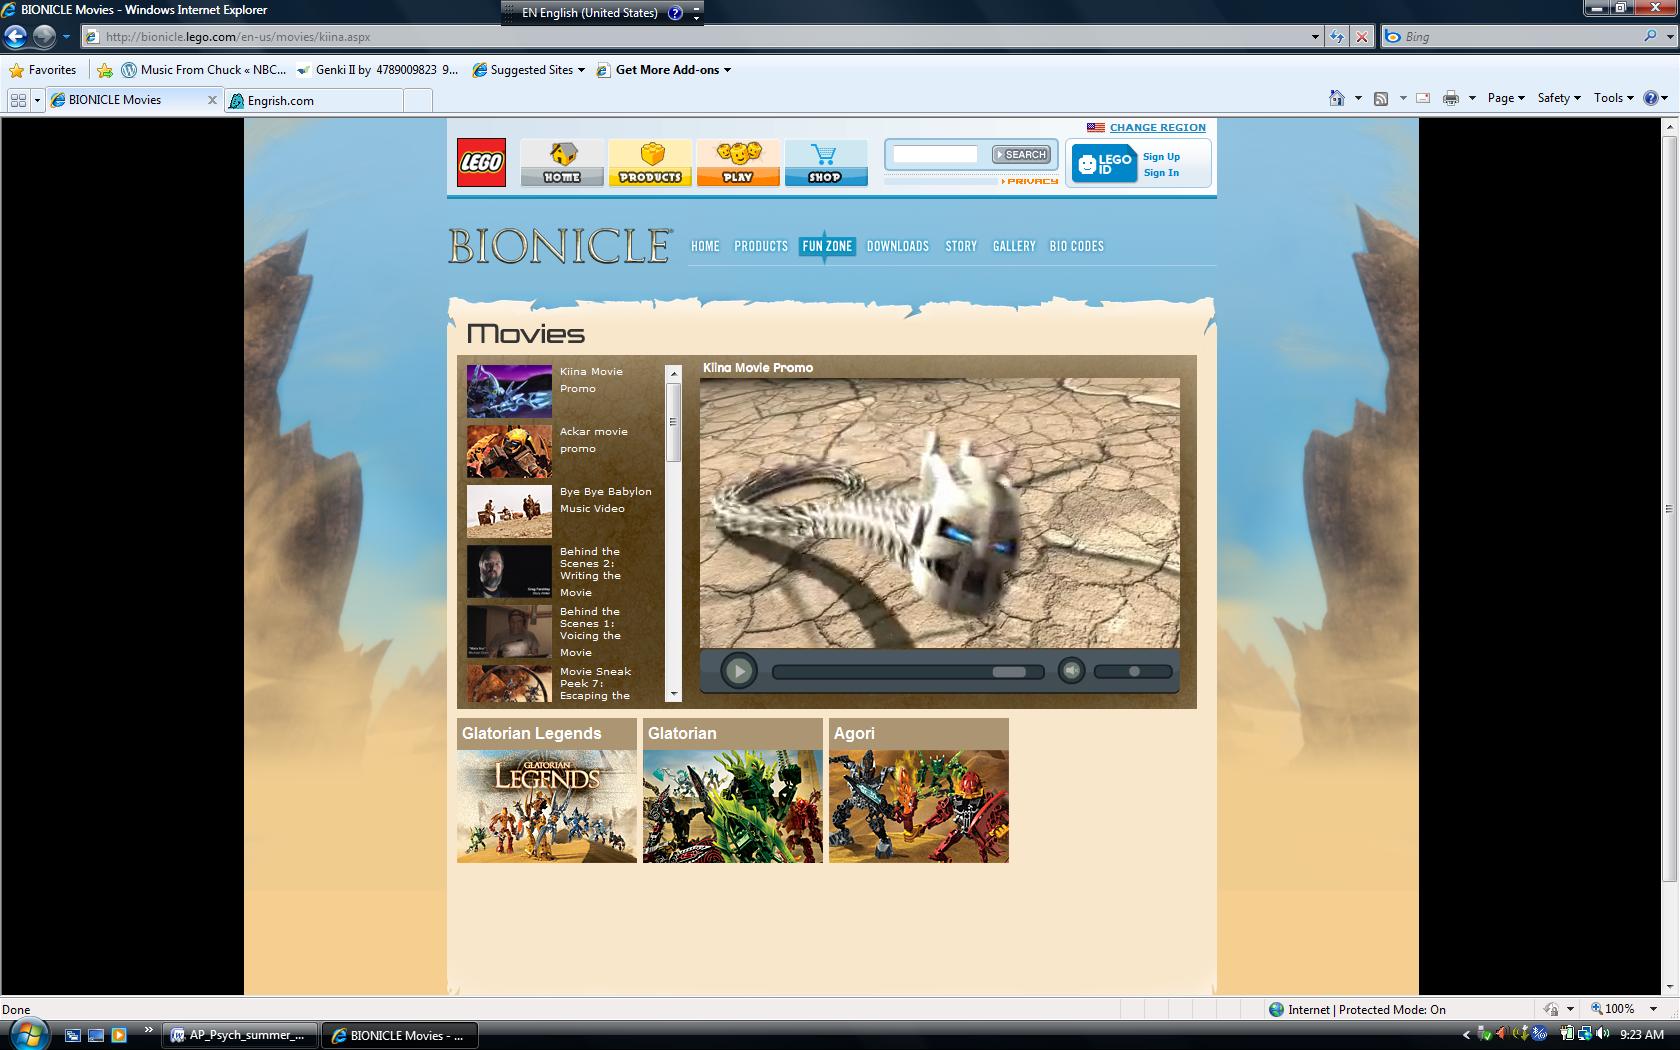Click the Sign In link
The image size is (1680, 1050).
coord(1161,173)
